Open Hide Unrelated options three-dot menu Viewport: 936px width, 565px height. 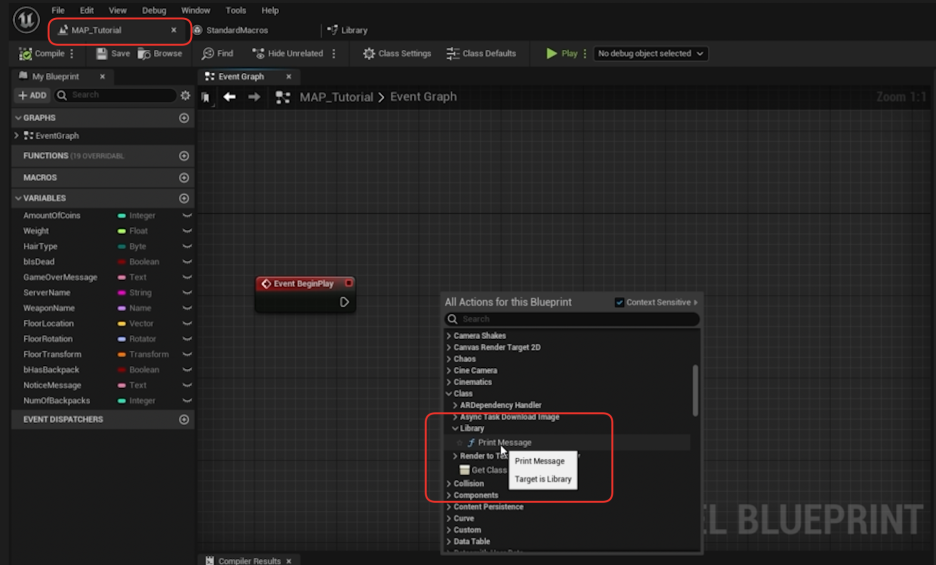point(334,54)
